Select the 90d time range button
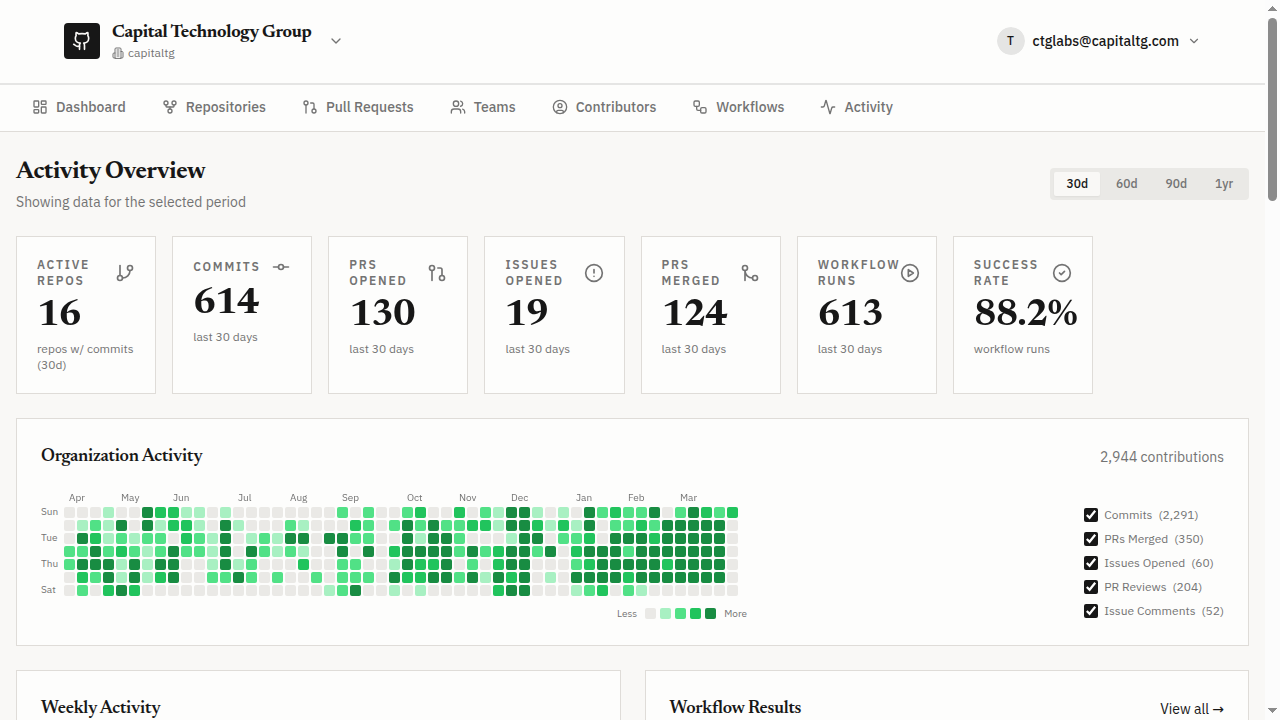This screenshot has width=1280, height=720. point(1176,184)
